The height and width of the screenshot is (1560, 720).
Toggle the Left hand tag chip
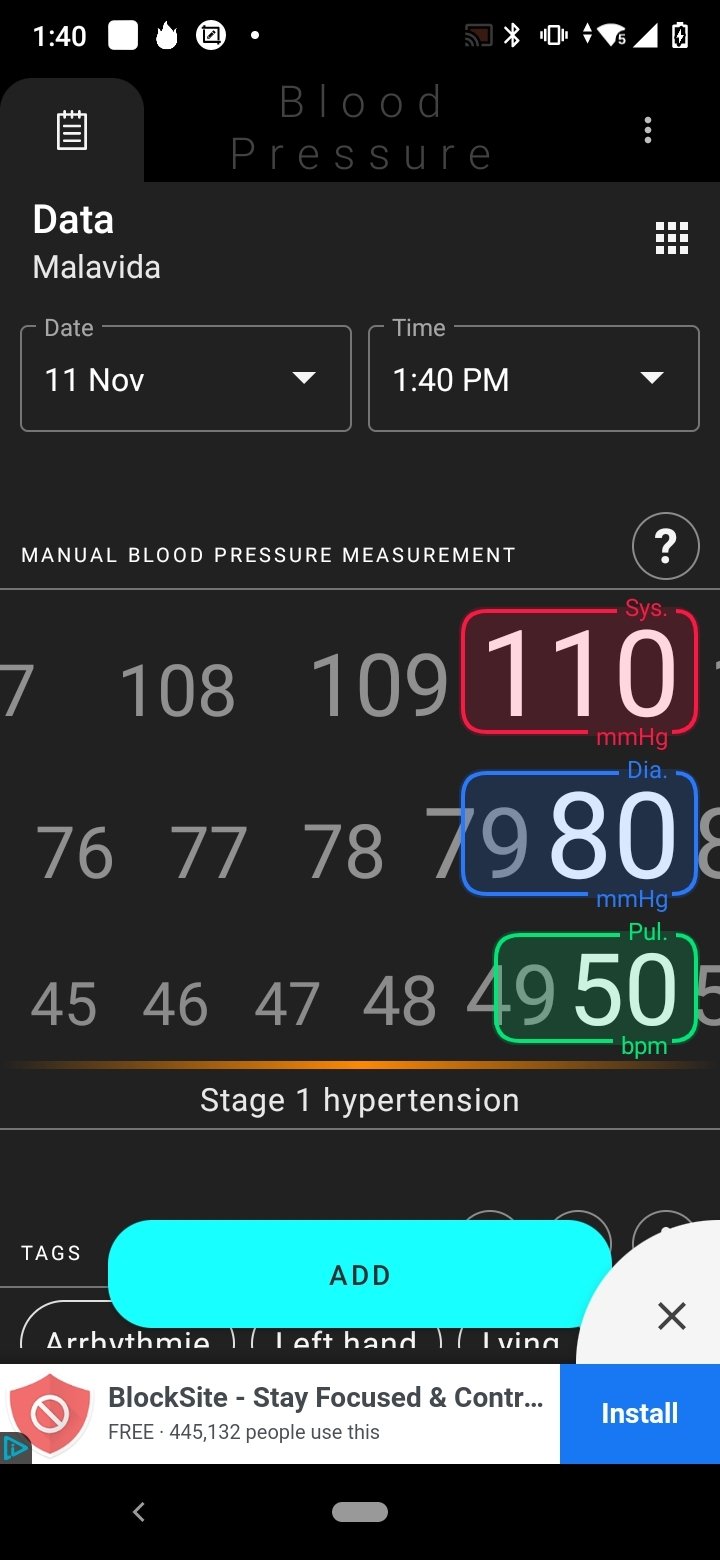point(346,1334)
